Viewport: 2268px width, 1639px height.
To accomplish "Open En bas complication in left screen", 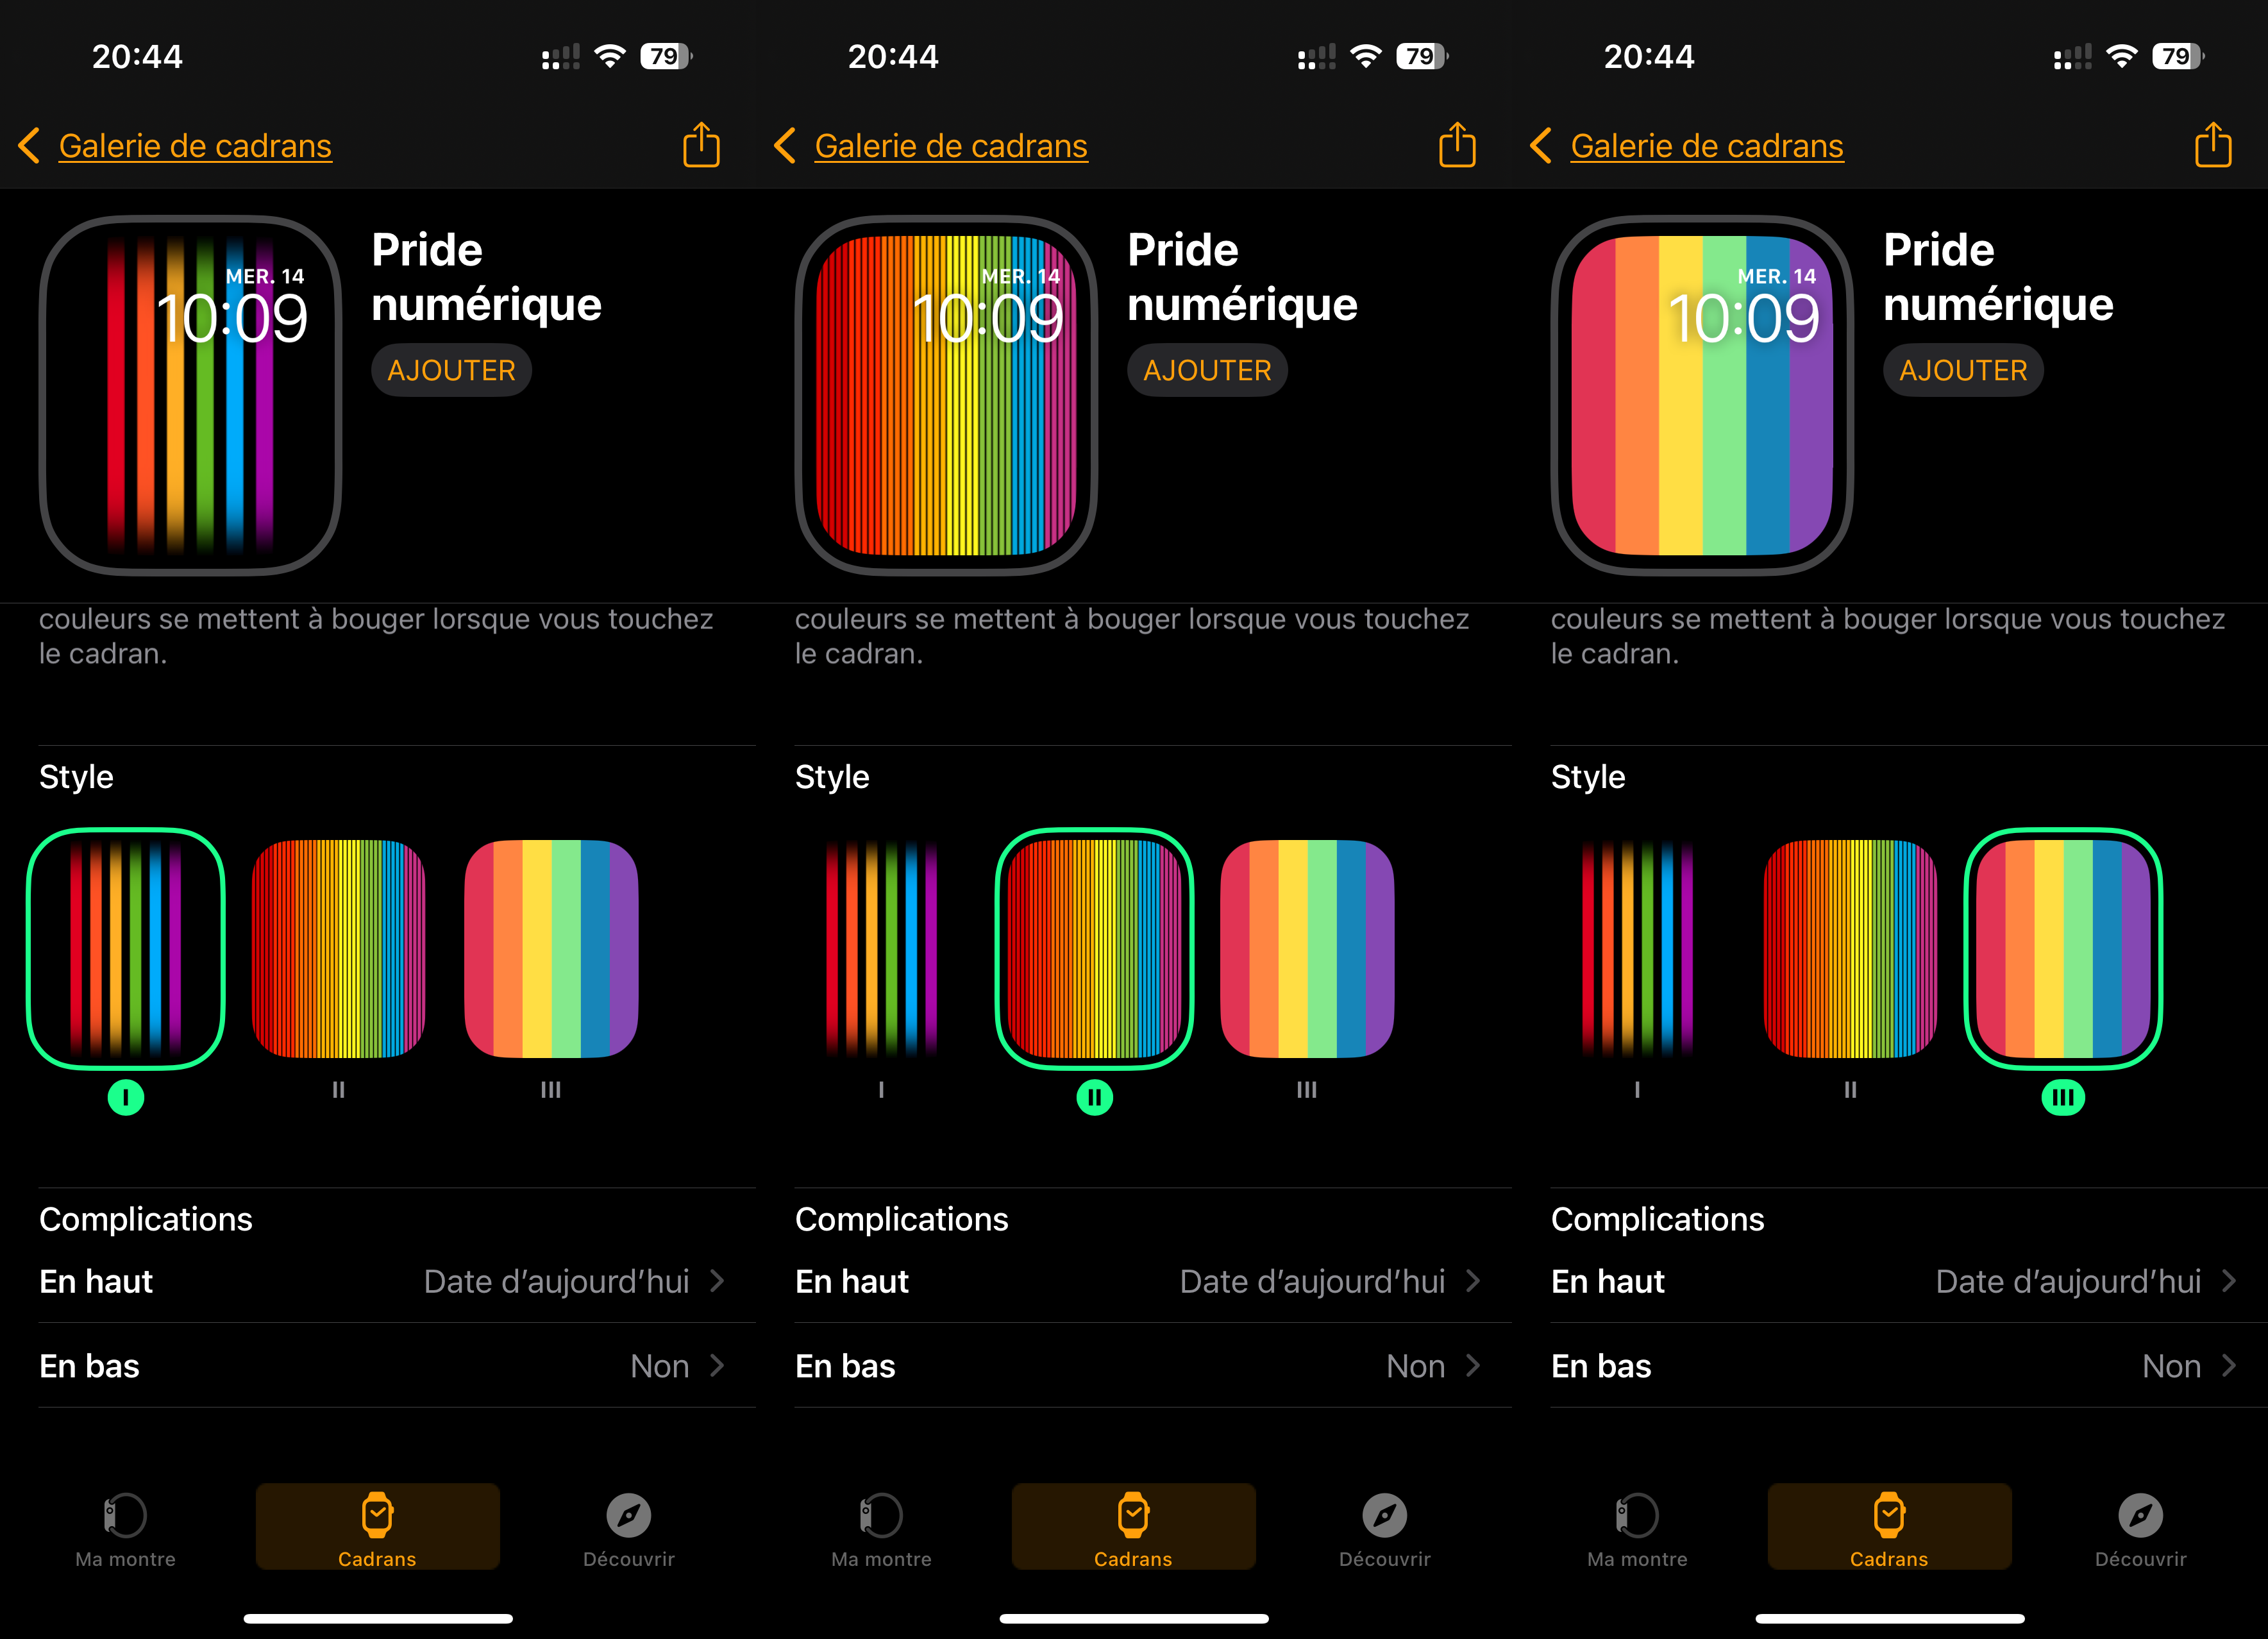I will click(x=397, y=1366).
